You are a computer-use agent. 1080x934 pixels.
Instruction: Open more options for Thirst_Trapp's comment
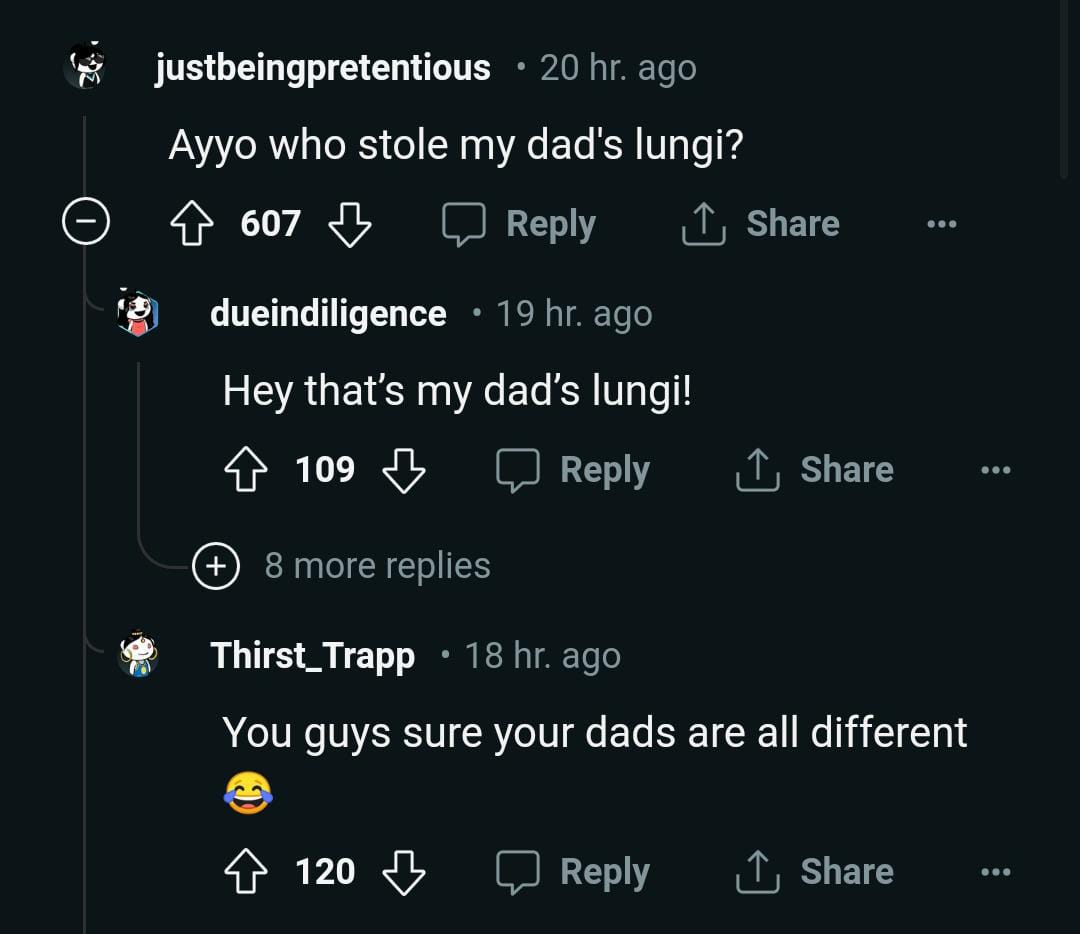tap(995, 871)
